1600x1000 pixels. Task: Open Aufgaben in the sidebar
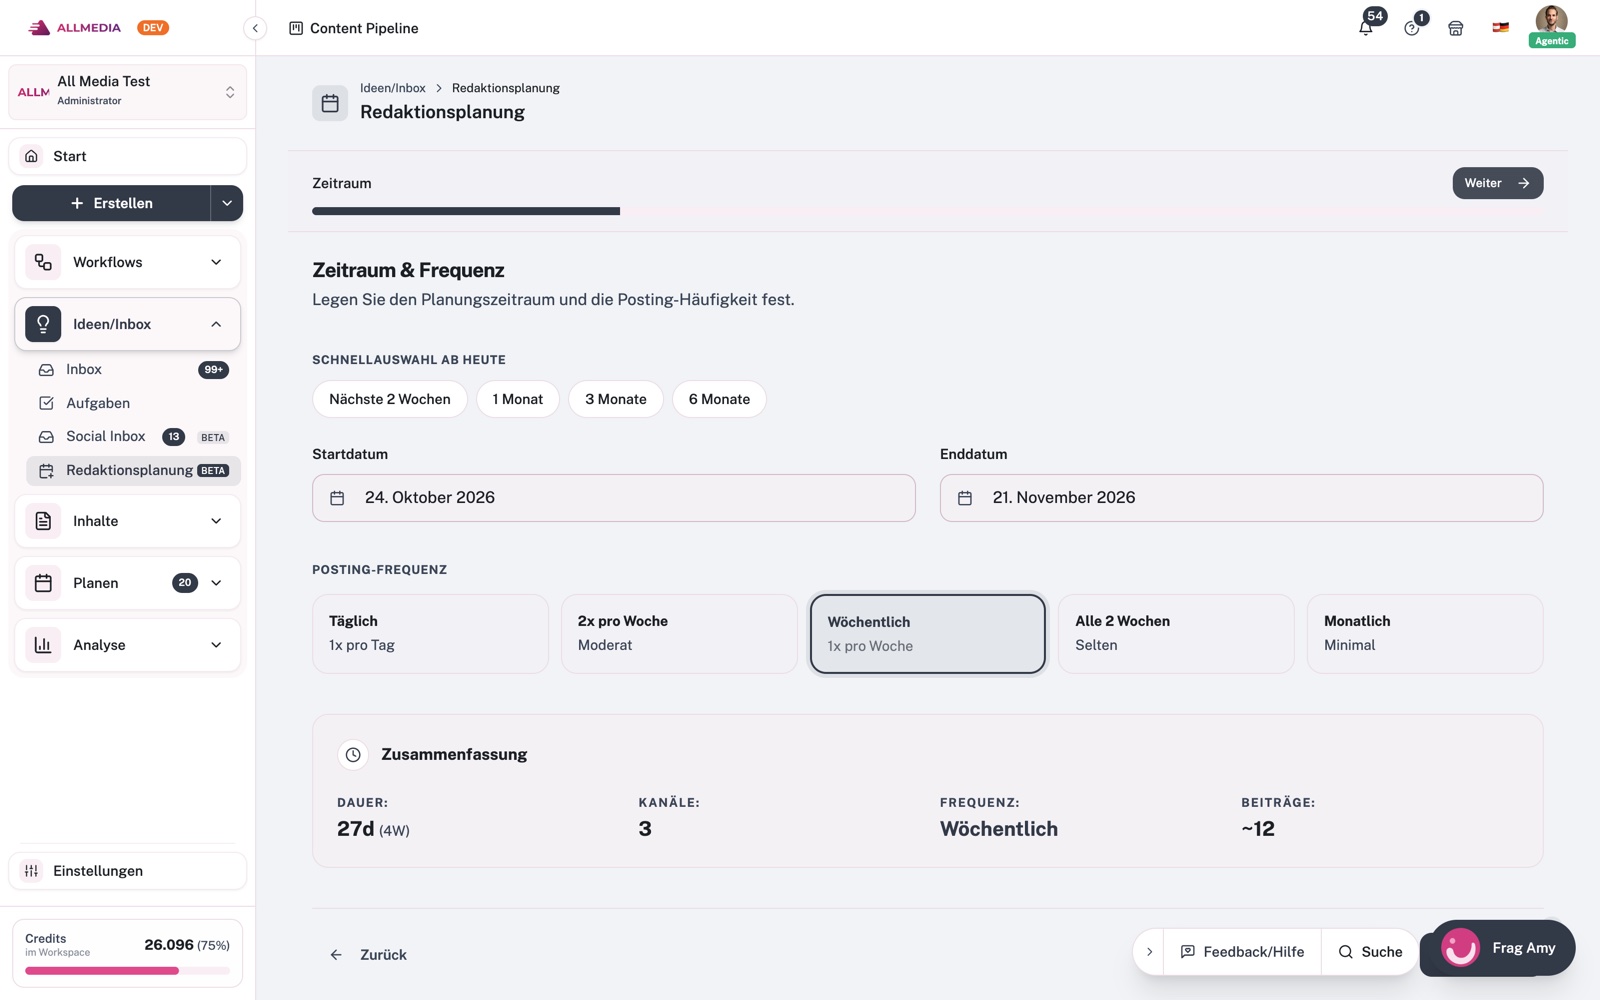pyautogui.click(x=133, y=403)
